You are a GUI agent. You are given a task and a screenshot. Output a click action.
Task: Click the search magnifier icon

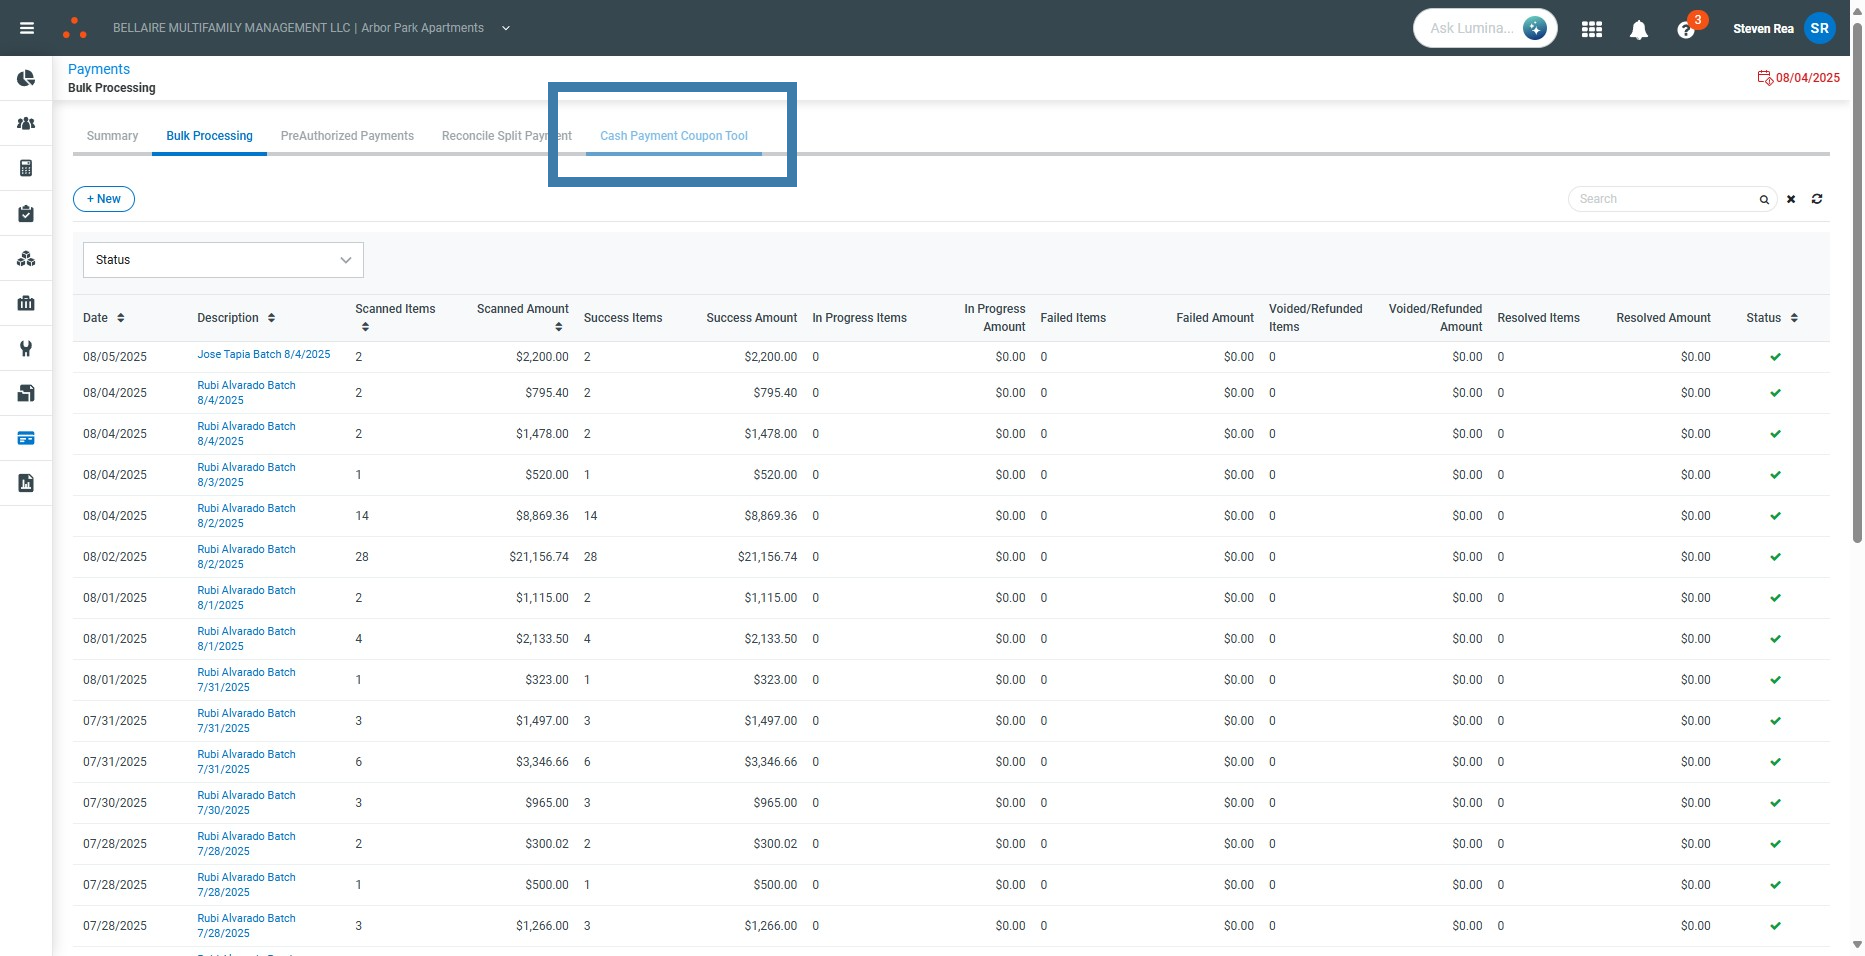[x=1764, y=199]
